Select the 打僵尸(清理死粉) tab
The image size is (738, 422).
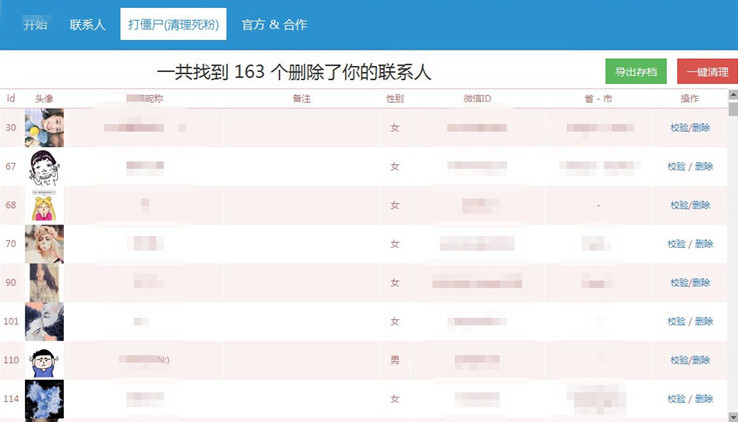(x=173, y=24)
